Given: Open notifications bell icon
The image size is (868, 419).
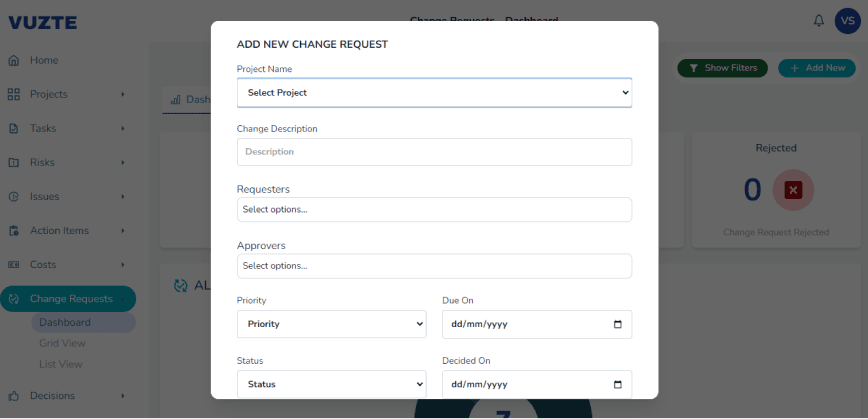Looking at the screenshot, I should pos(819,21).
